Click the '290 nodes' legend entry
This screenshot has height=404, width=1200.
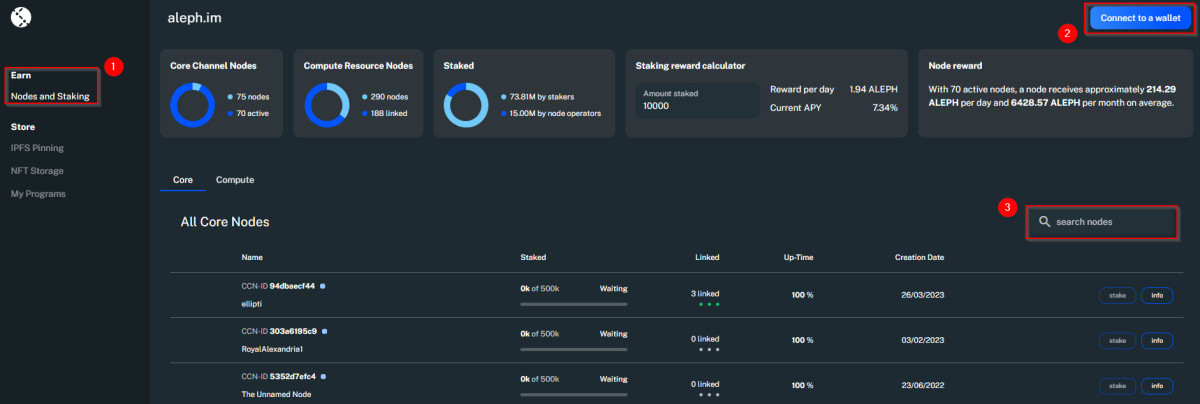tap(387, 97)
